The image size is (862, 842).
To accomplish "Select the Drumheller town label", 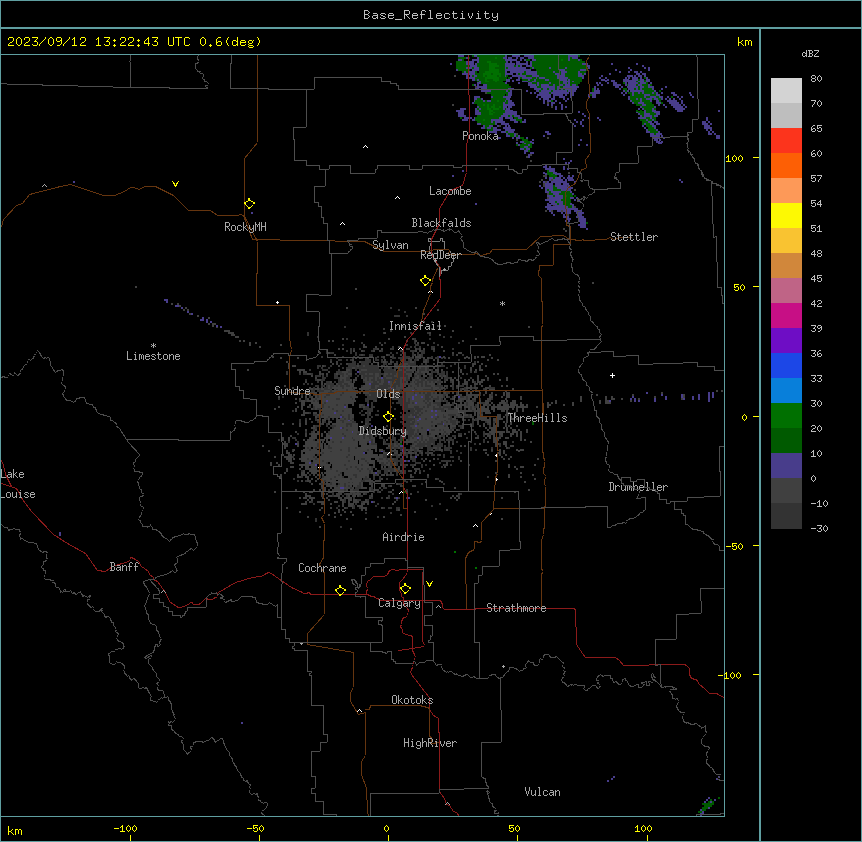I will 638,487.
